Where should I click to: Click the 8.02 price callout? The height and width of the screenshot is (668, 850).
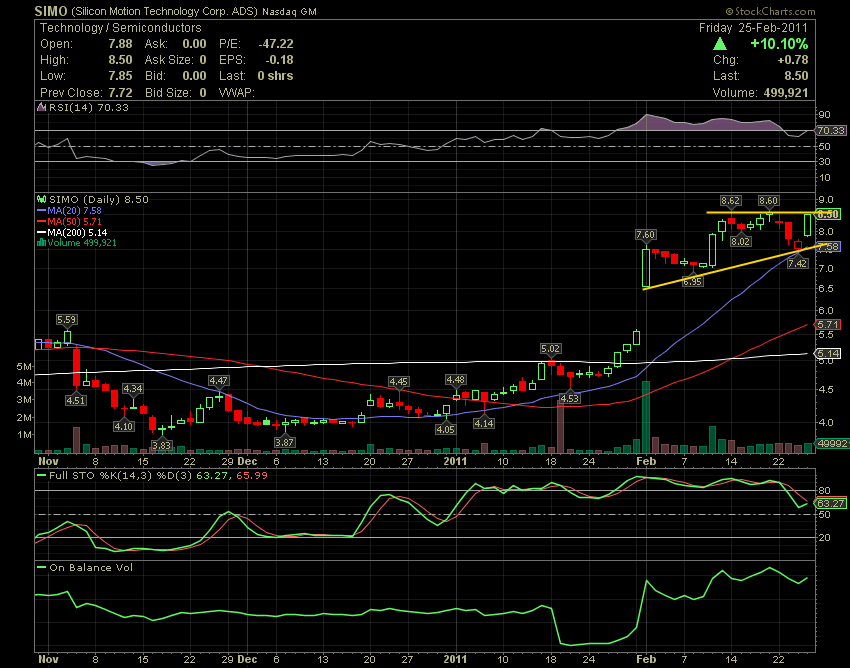[740, 241]
